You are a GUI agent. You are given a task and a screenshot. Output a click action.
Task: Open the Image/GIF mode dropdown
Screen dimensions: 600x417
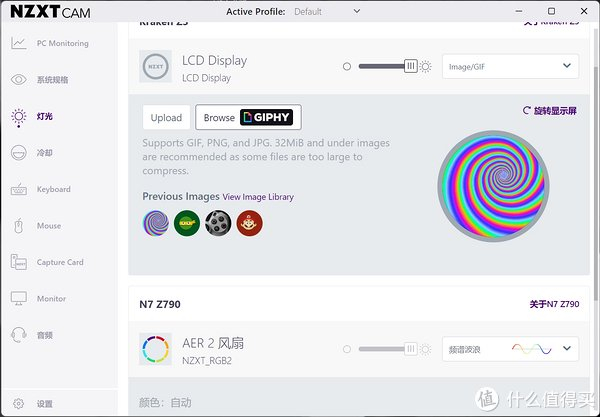(x=510, y=67)
